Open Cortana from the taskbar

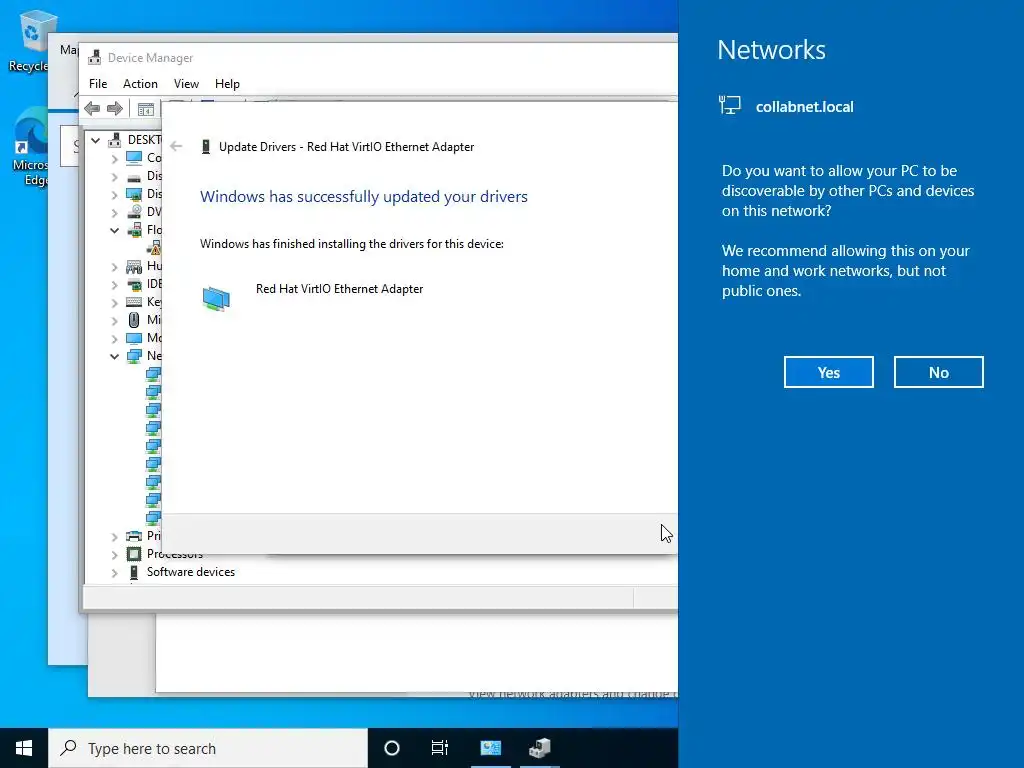point(392,748)
